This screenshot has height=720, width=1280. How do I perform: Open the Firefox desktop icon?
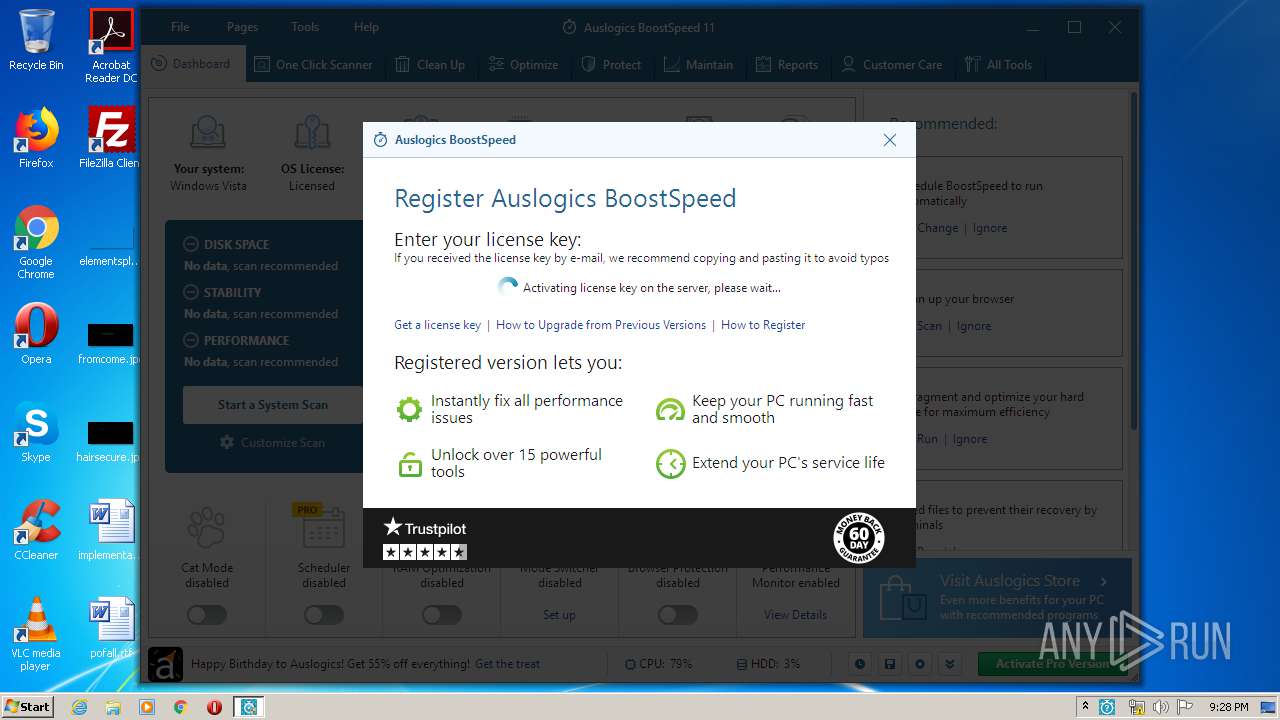point(36,138)
